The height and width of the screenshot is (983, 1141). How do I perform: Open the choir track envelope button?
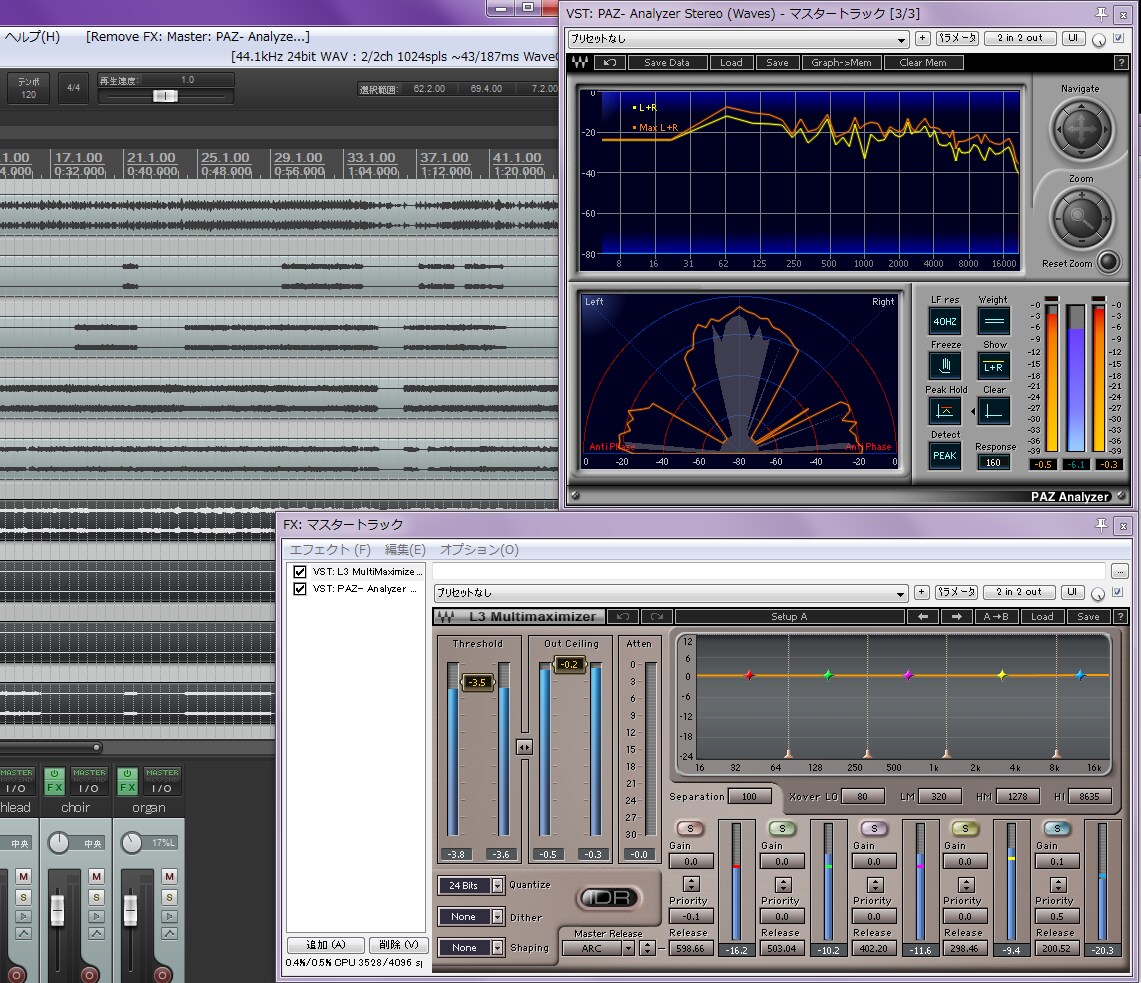click(x=97, y=933)
